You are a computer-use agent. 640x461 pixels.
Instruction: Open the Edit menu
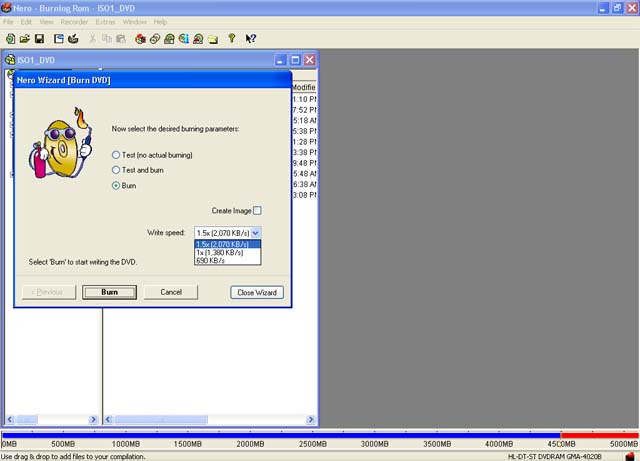click(x=26, y=22)
